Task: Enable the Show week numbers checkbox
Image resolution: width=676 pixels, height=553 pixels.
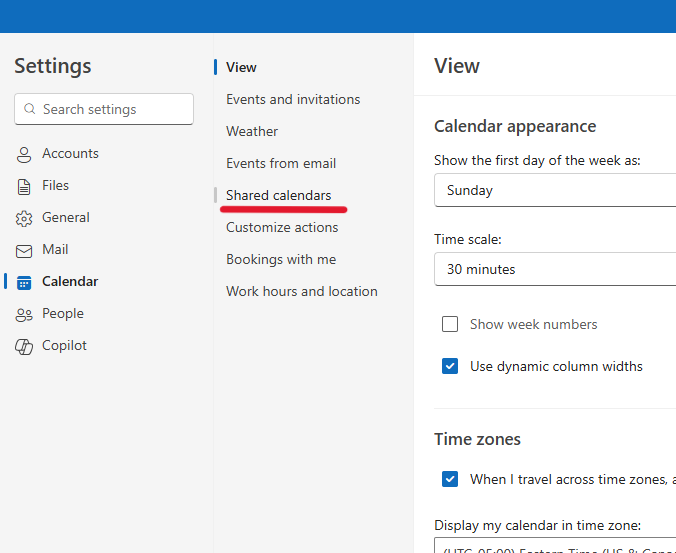Action: point(450,324)
